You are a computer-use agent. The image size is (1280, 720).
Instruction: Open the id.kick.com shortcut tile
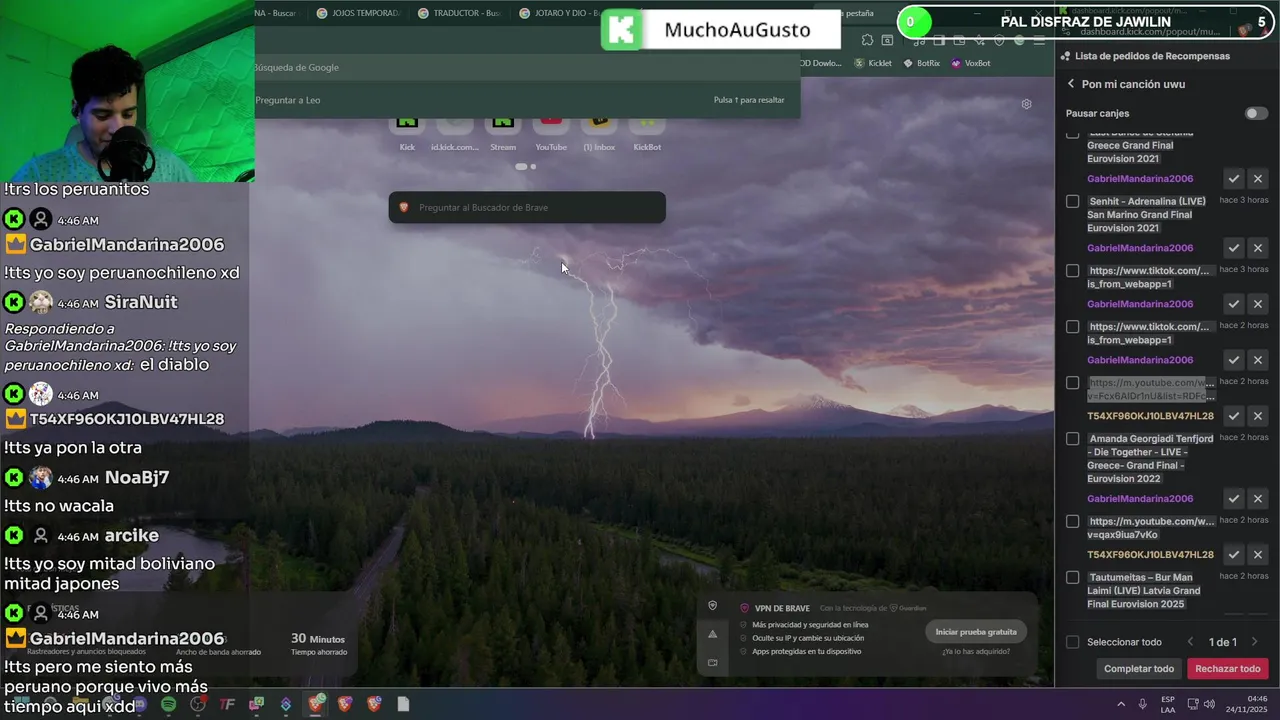click(x=455, y=134)
